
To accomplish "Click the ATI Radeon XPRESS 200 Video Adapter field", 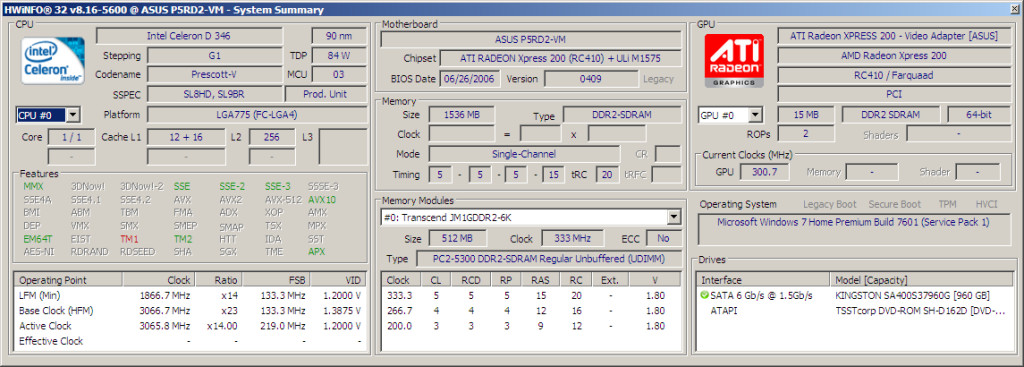I will [x=894, y=36].
